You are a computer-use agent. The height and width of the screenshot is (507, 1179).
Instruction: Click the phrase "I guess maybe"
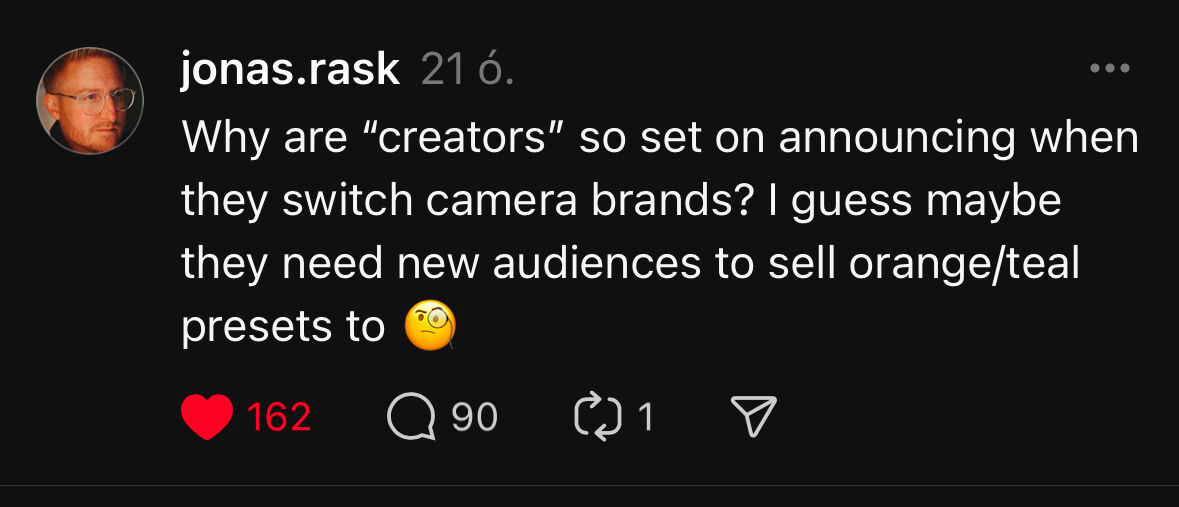pyautogui.click(x=915, y=201)
